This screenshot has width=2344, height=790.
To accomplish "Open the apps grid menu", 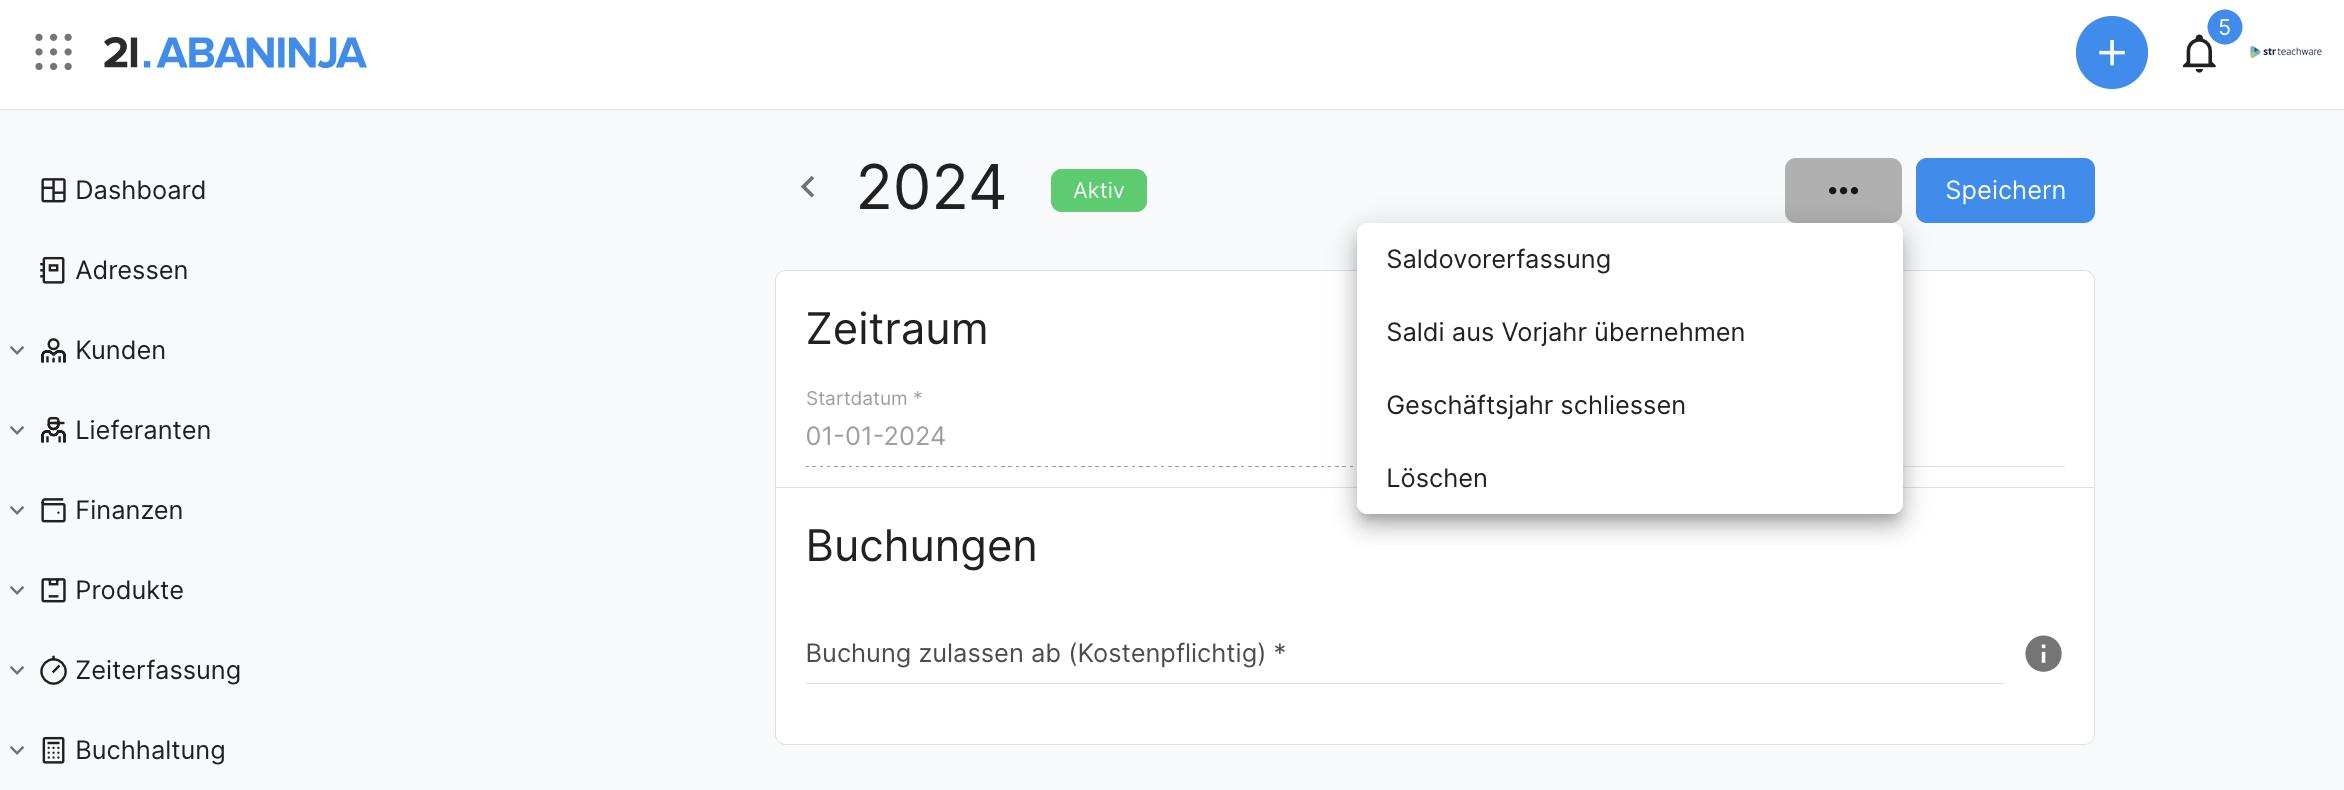I will (x=53, y=52).
